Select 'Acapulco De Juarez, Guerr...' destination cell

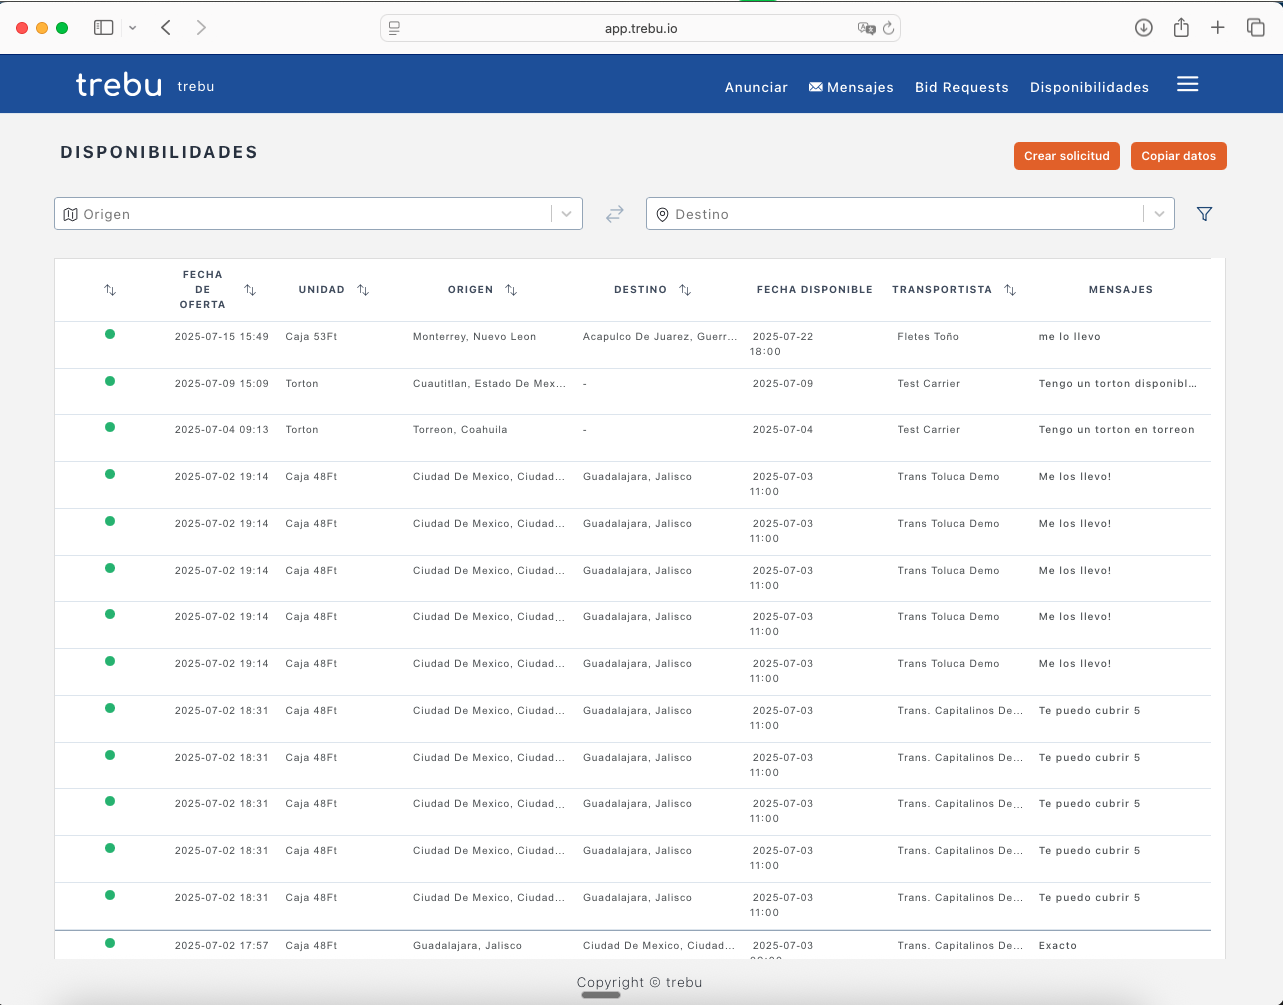[x=660, y=337]
